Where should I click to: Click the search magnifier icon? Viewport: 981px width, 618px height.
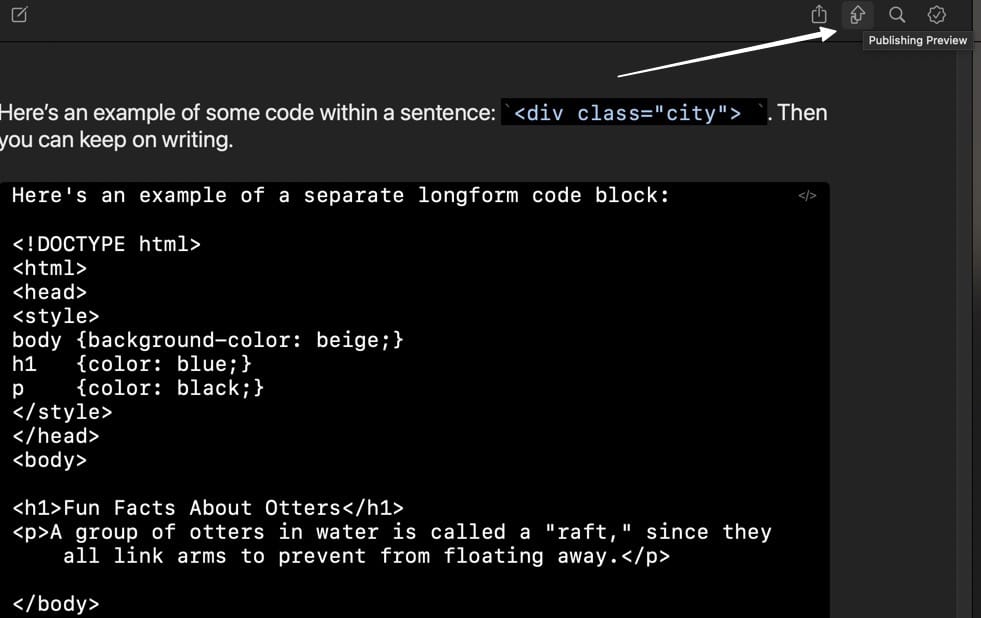click(897, 15)
